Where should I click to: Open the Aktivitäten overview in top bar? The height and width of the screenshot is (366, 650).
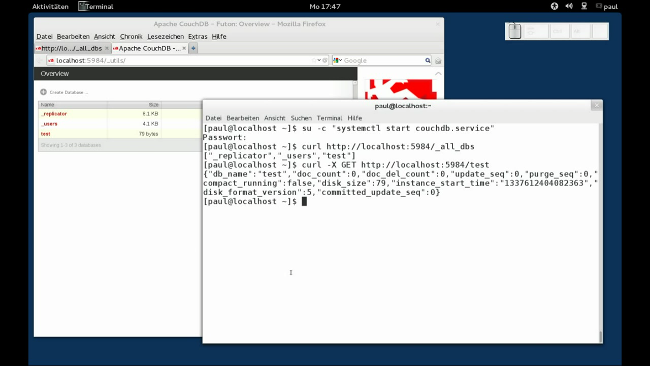tap(50, 7)
